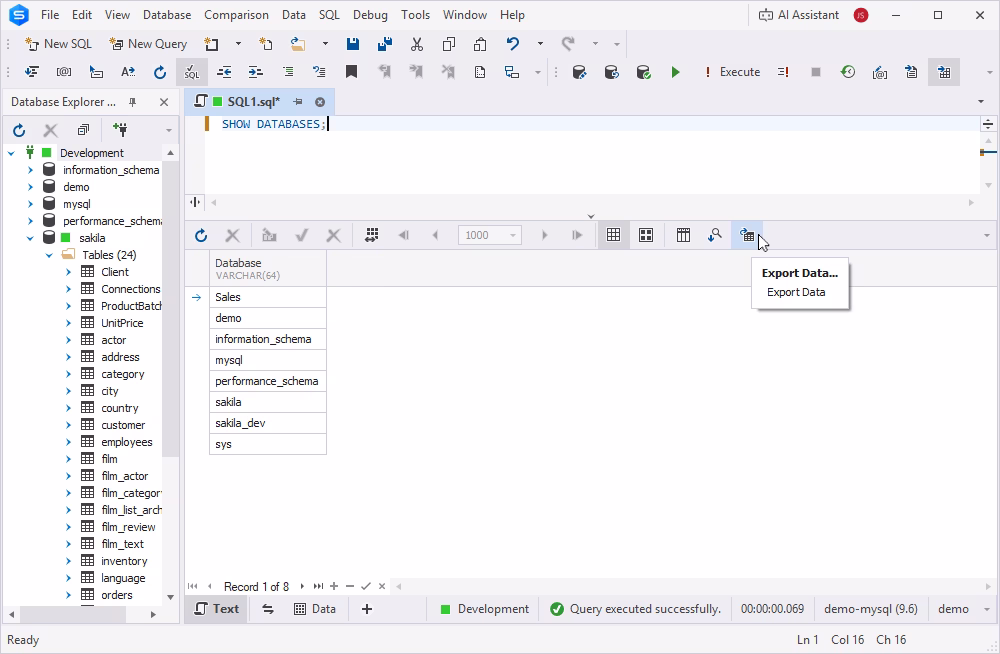Click the Paste clipboard icon
This screenshot has height=654, width=1000.
pos(480,44)
